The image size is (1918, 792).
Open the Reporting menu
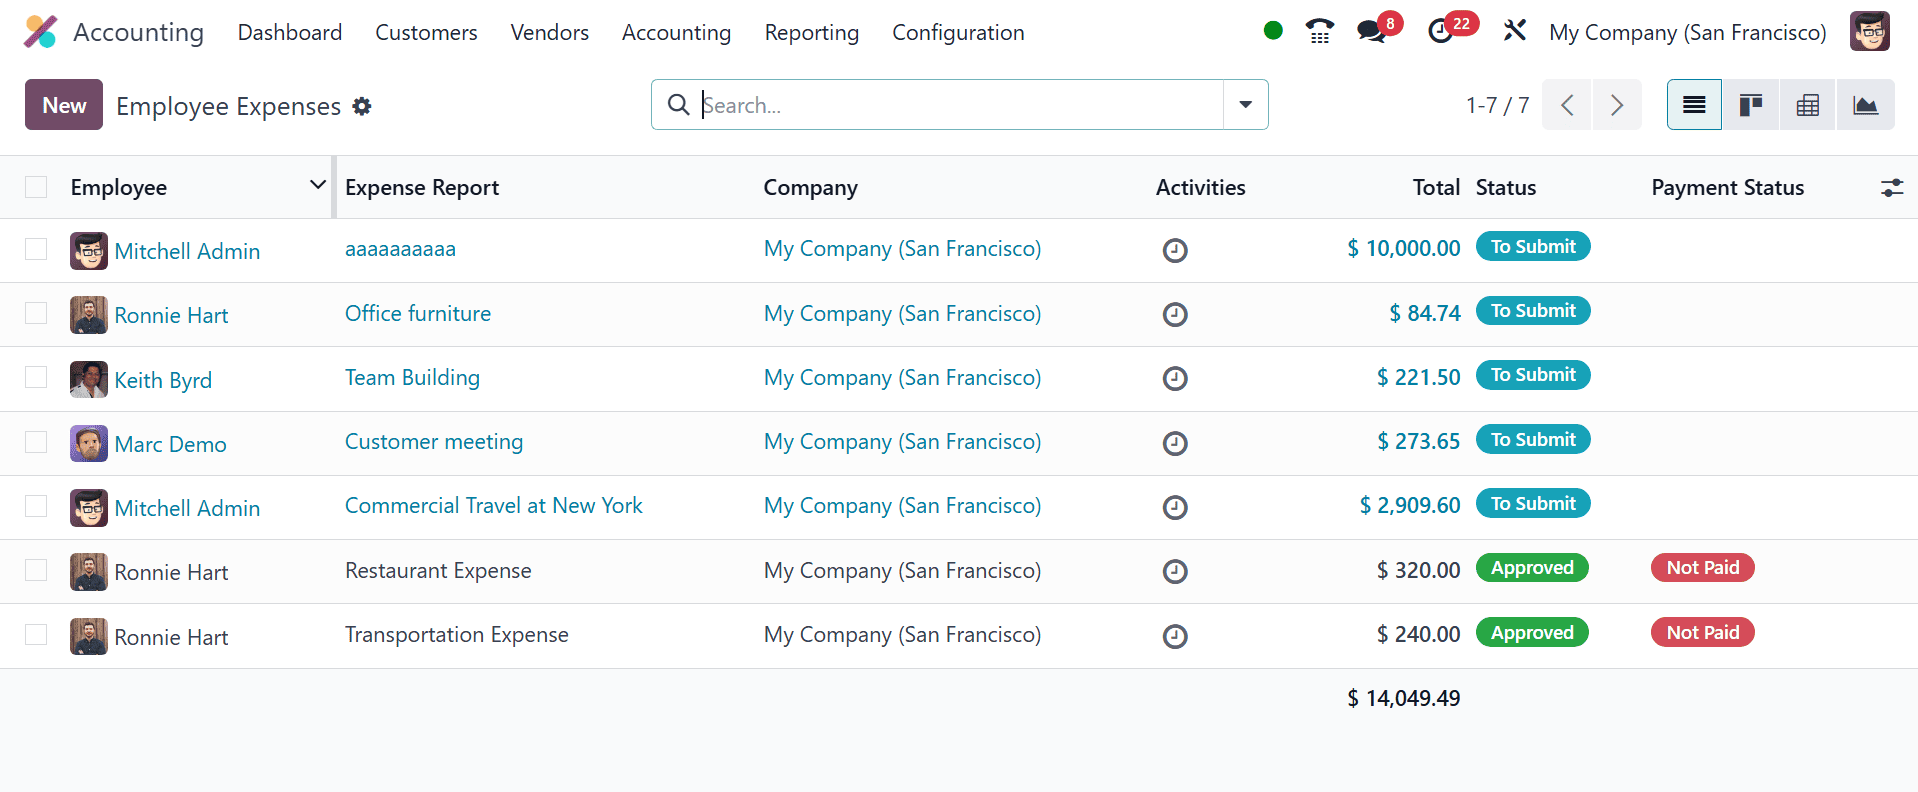click(x=811, y=32)
